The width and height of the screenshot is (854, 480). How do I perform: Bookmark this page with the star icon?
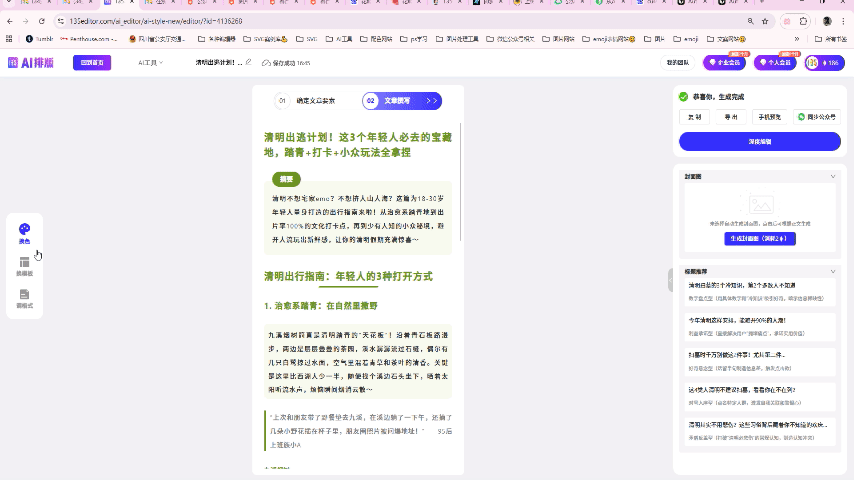click(765, 21)
